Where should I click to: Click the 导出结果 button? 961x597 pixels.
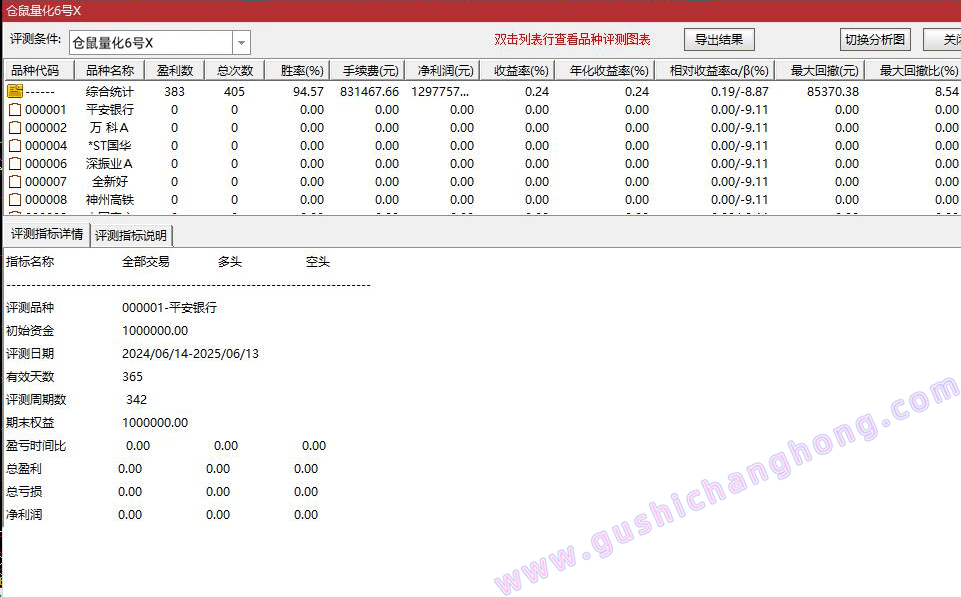719,40
